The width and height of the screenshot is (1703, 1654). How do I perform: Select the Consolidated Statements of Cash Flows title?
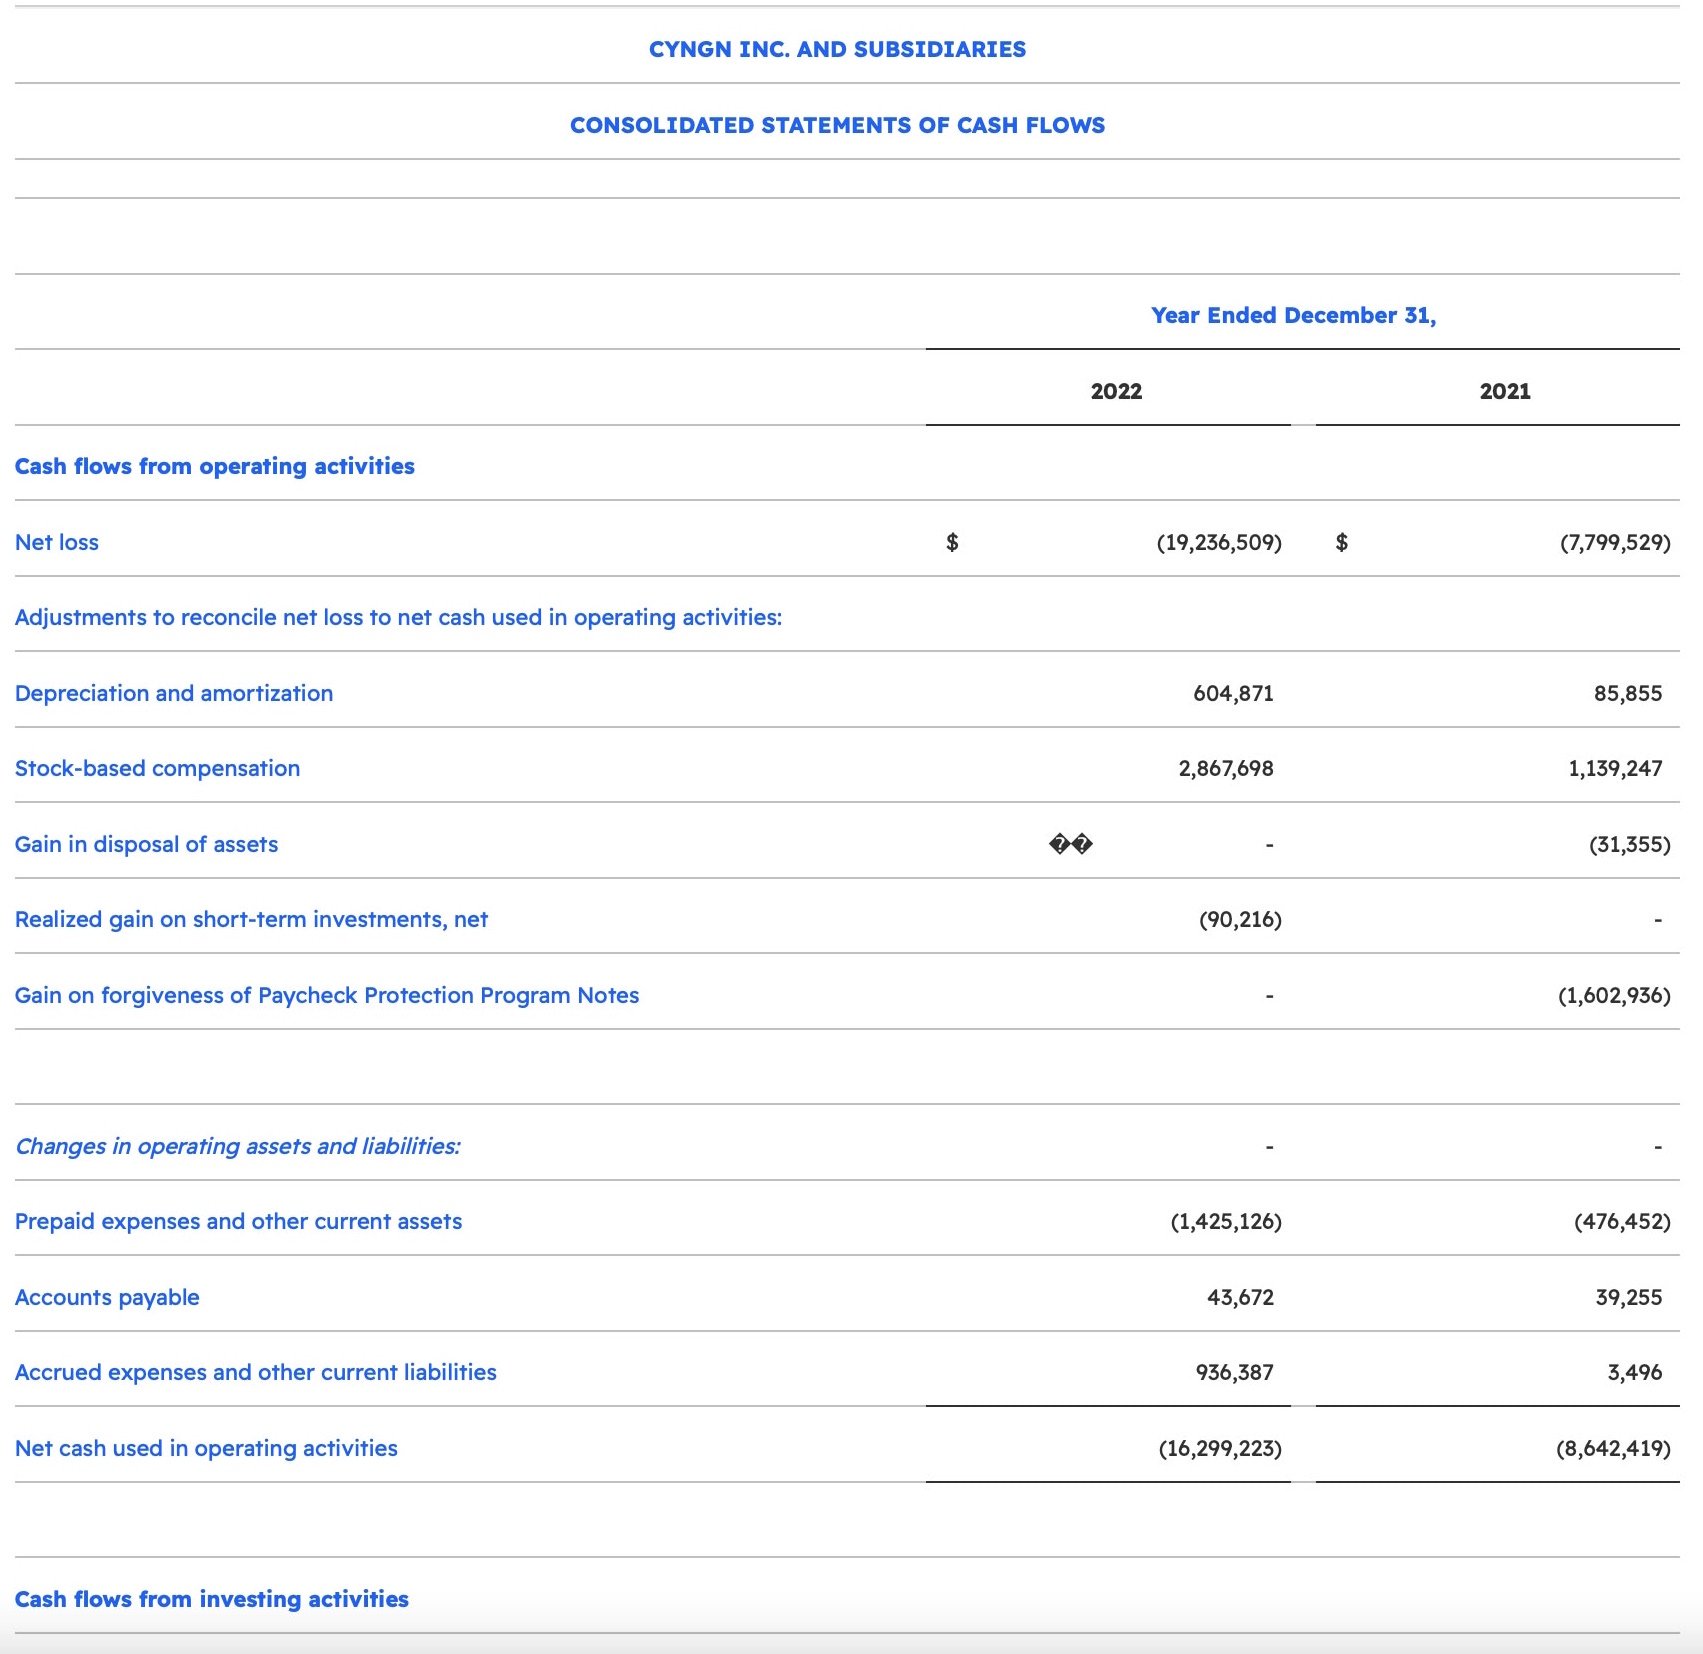tap(837, 125)
